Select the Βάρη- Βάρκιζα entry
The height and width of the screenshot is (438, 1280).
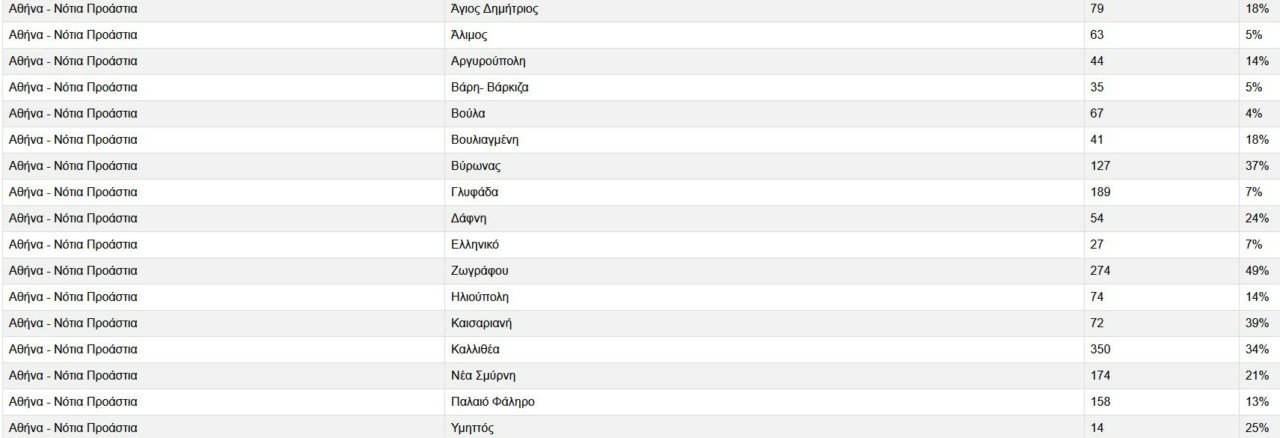coord(490,87)
